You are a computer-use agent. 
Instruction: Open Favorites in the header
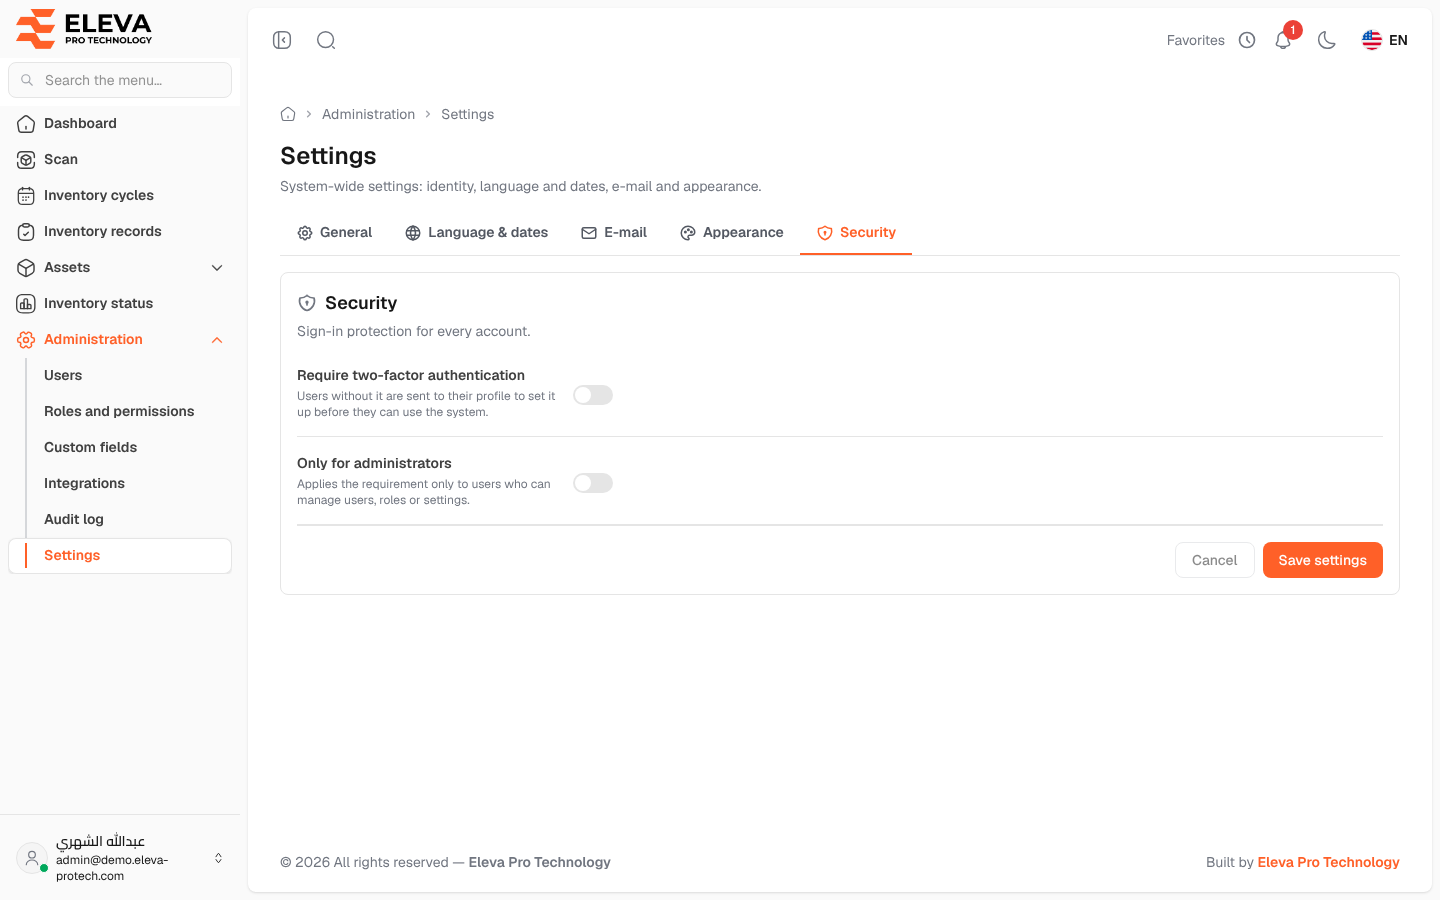[1196, 40]
